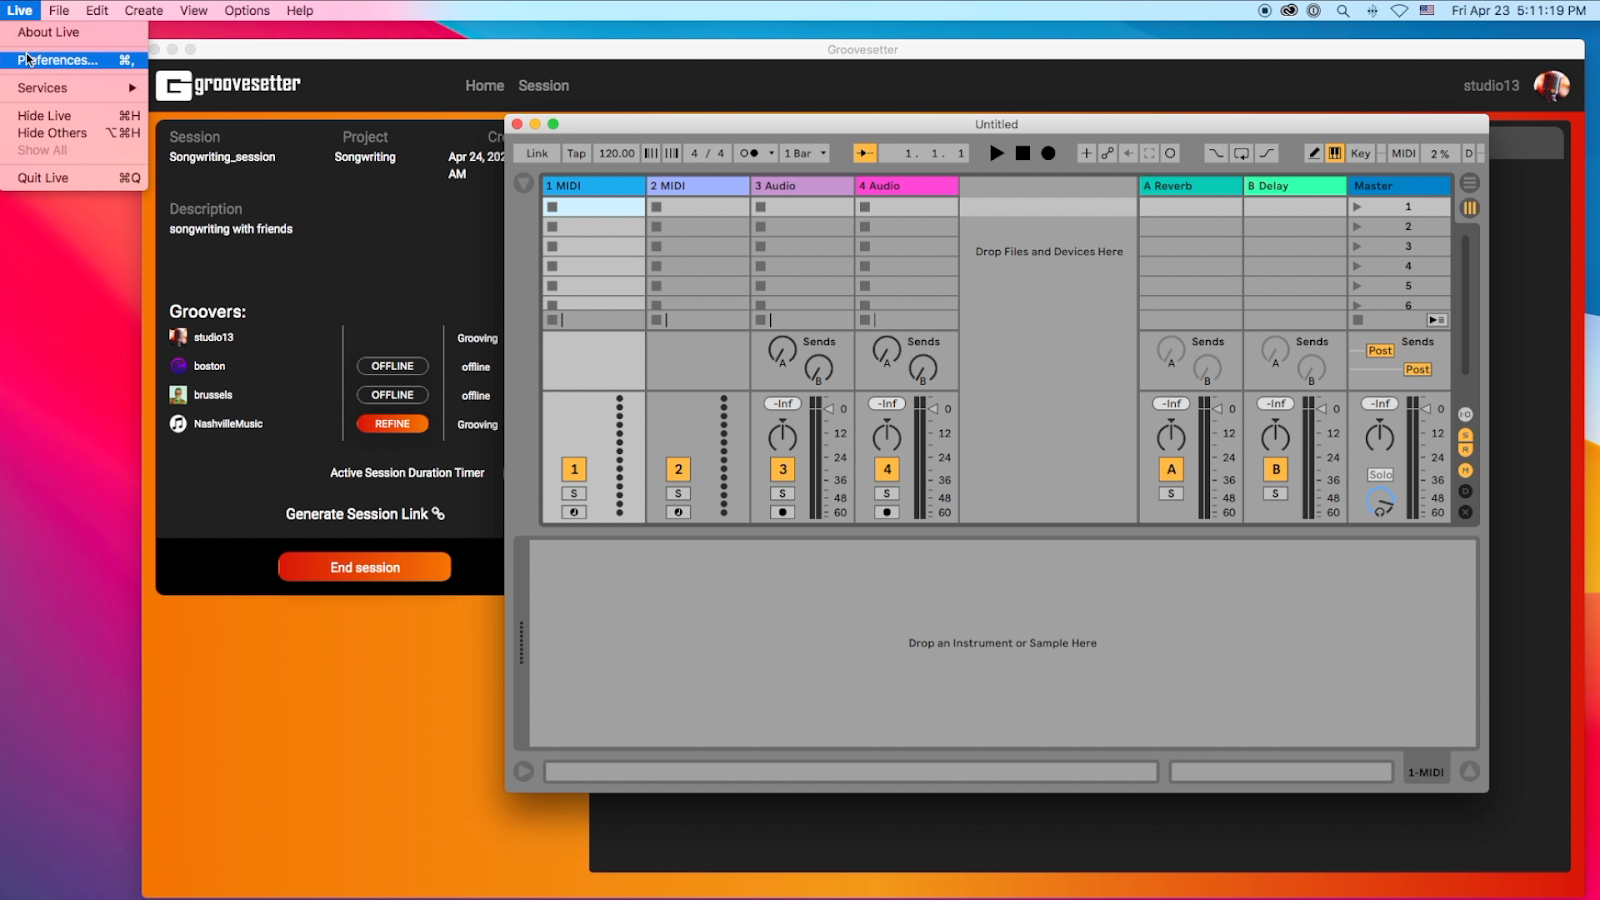This screenshot has height=900, width=1600.
Task: Click track 3 Audio pan knob
Action: (x=782, y=436)
